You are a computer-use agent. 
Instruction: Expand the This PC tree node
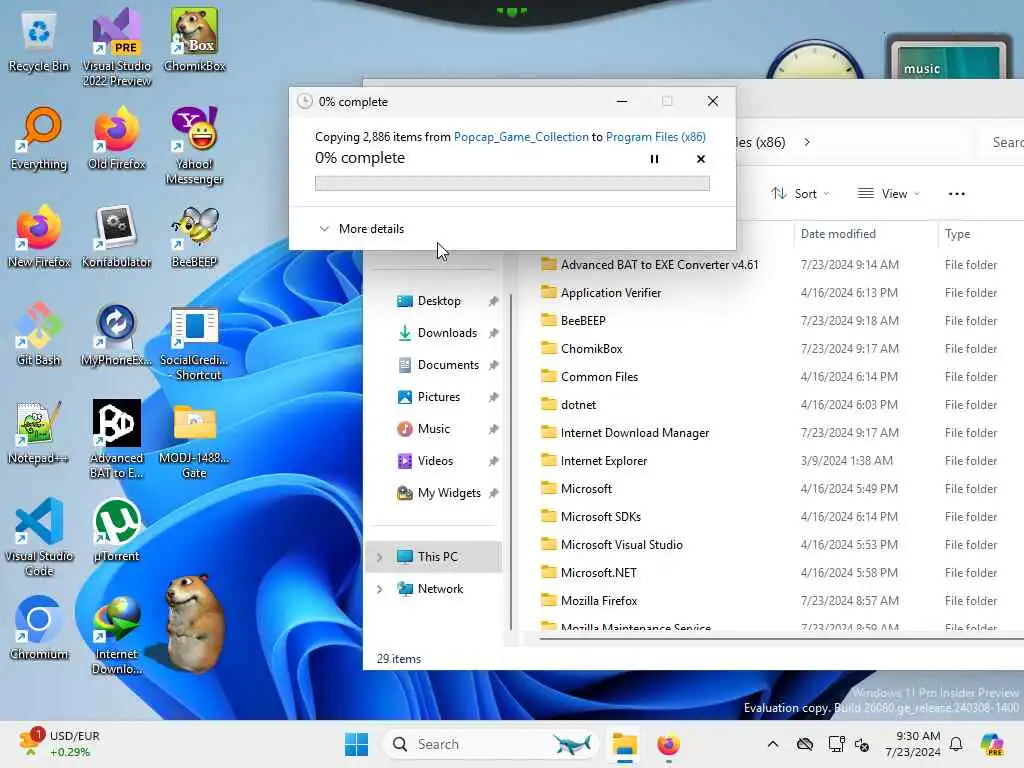coord(379,557)
